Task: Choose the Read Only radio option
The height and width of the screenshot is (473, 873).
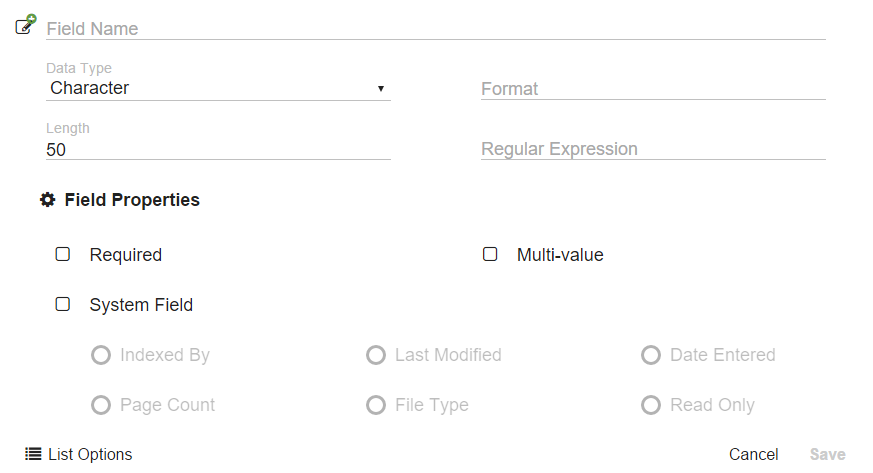Action: pos(651,405)
